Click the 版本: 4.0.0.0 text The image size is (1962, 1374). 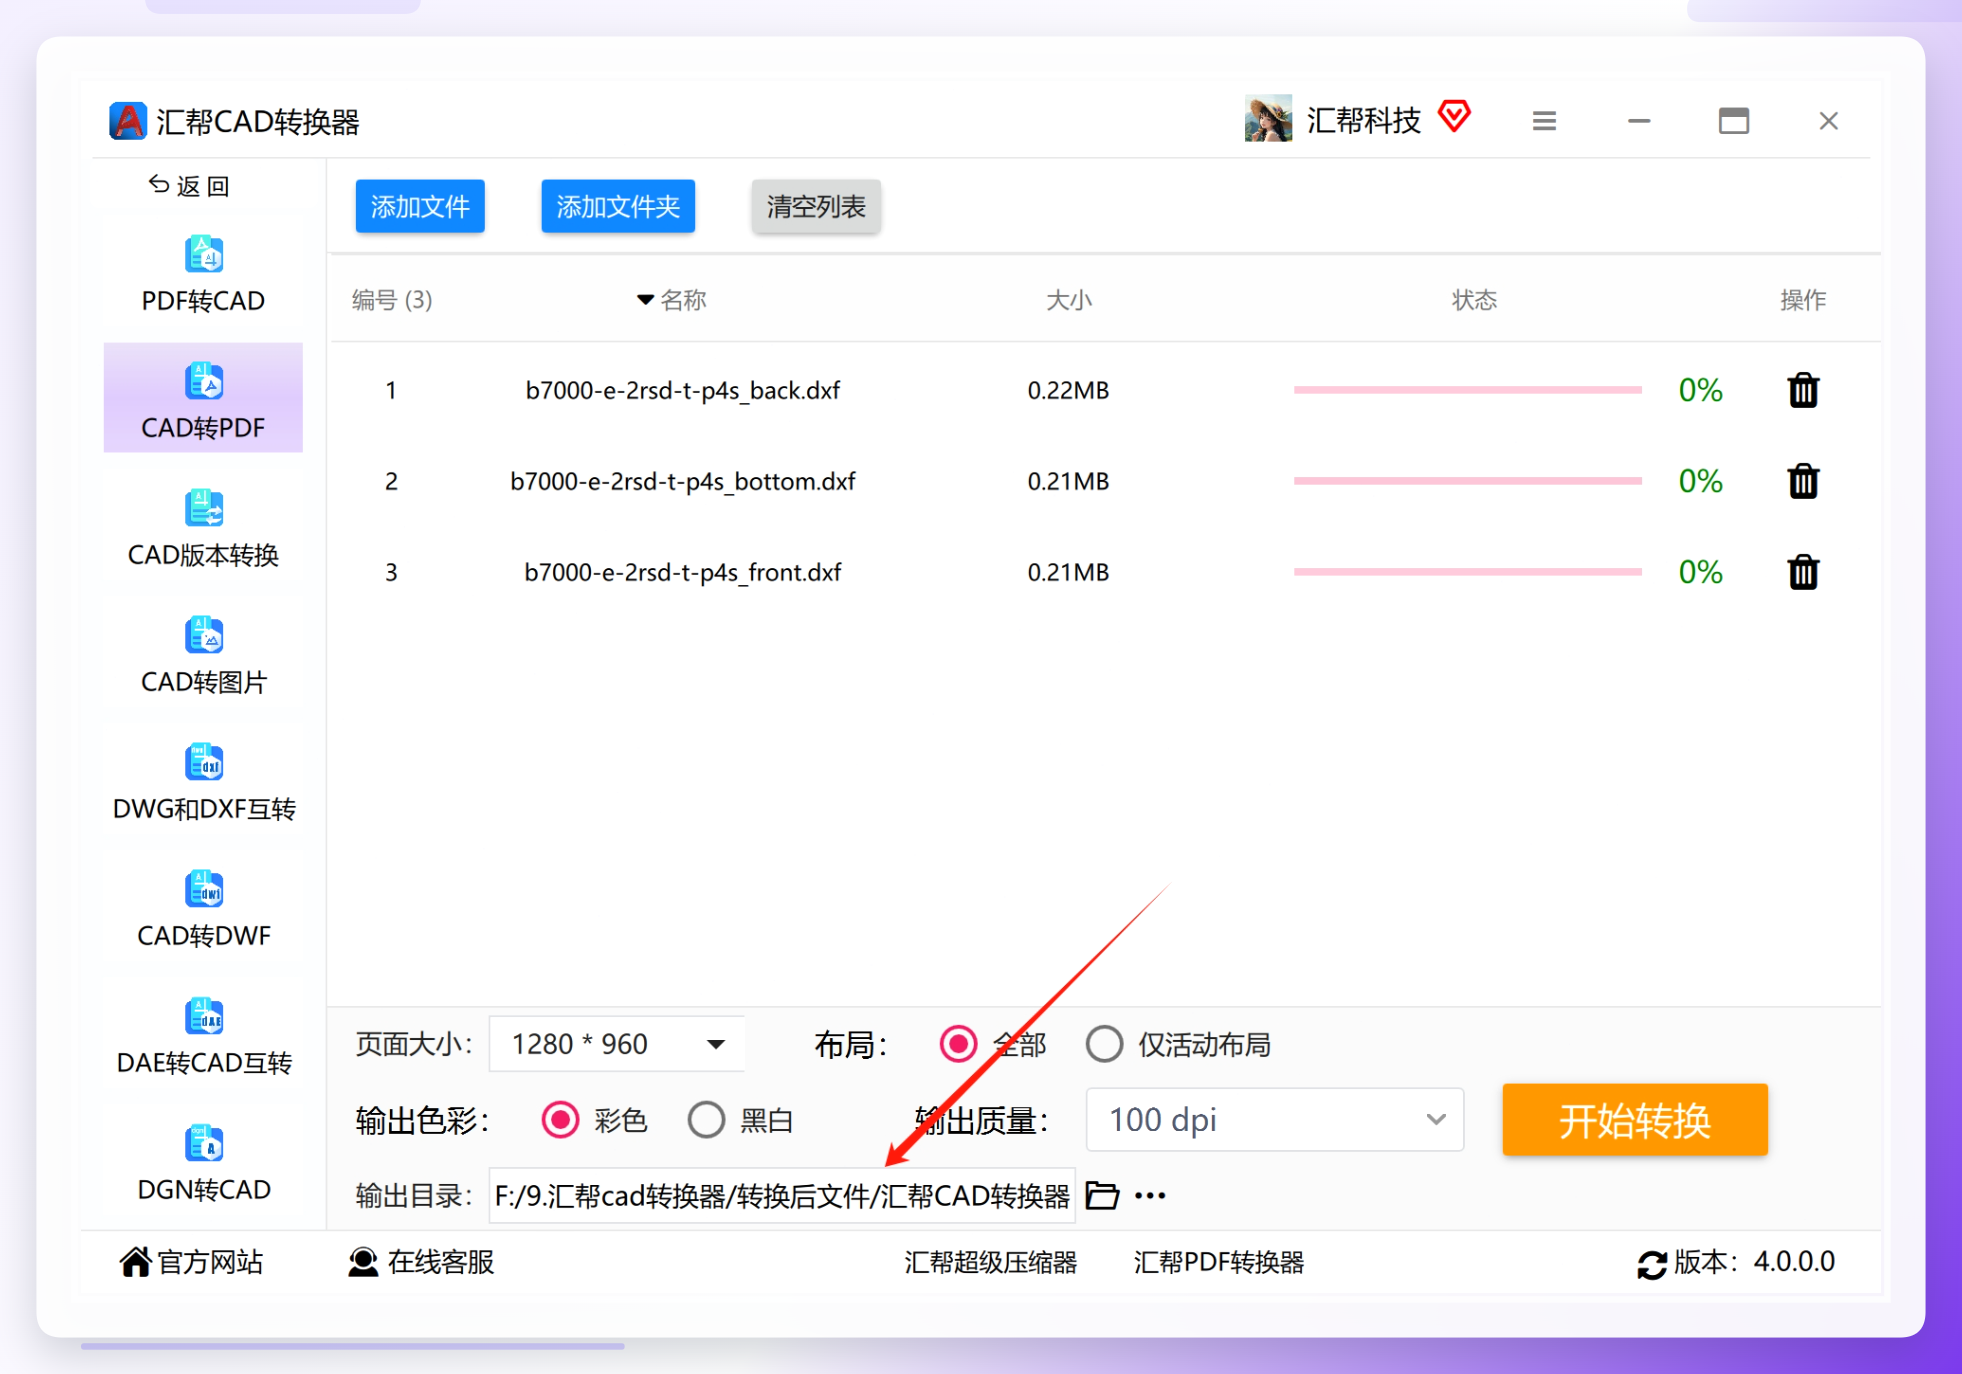coord(1755,1262)
